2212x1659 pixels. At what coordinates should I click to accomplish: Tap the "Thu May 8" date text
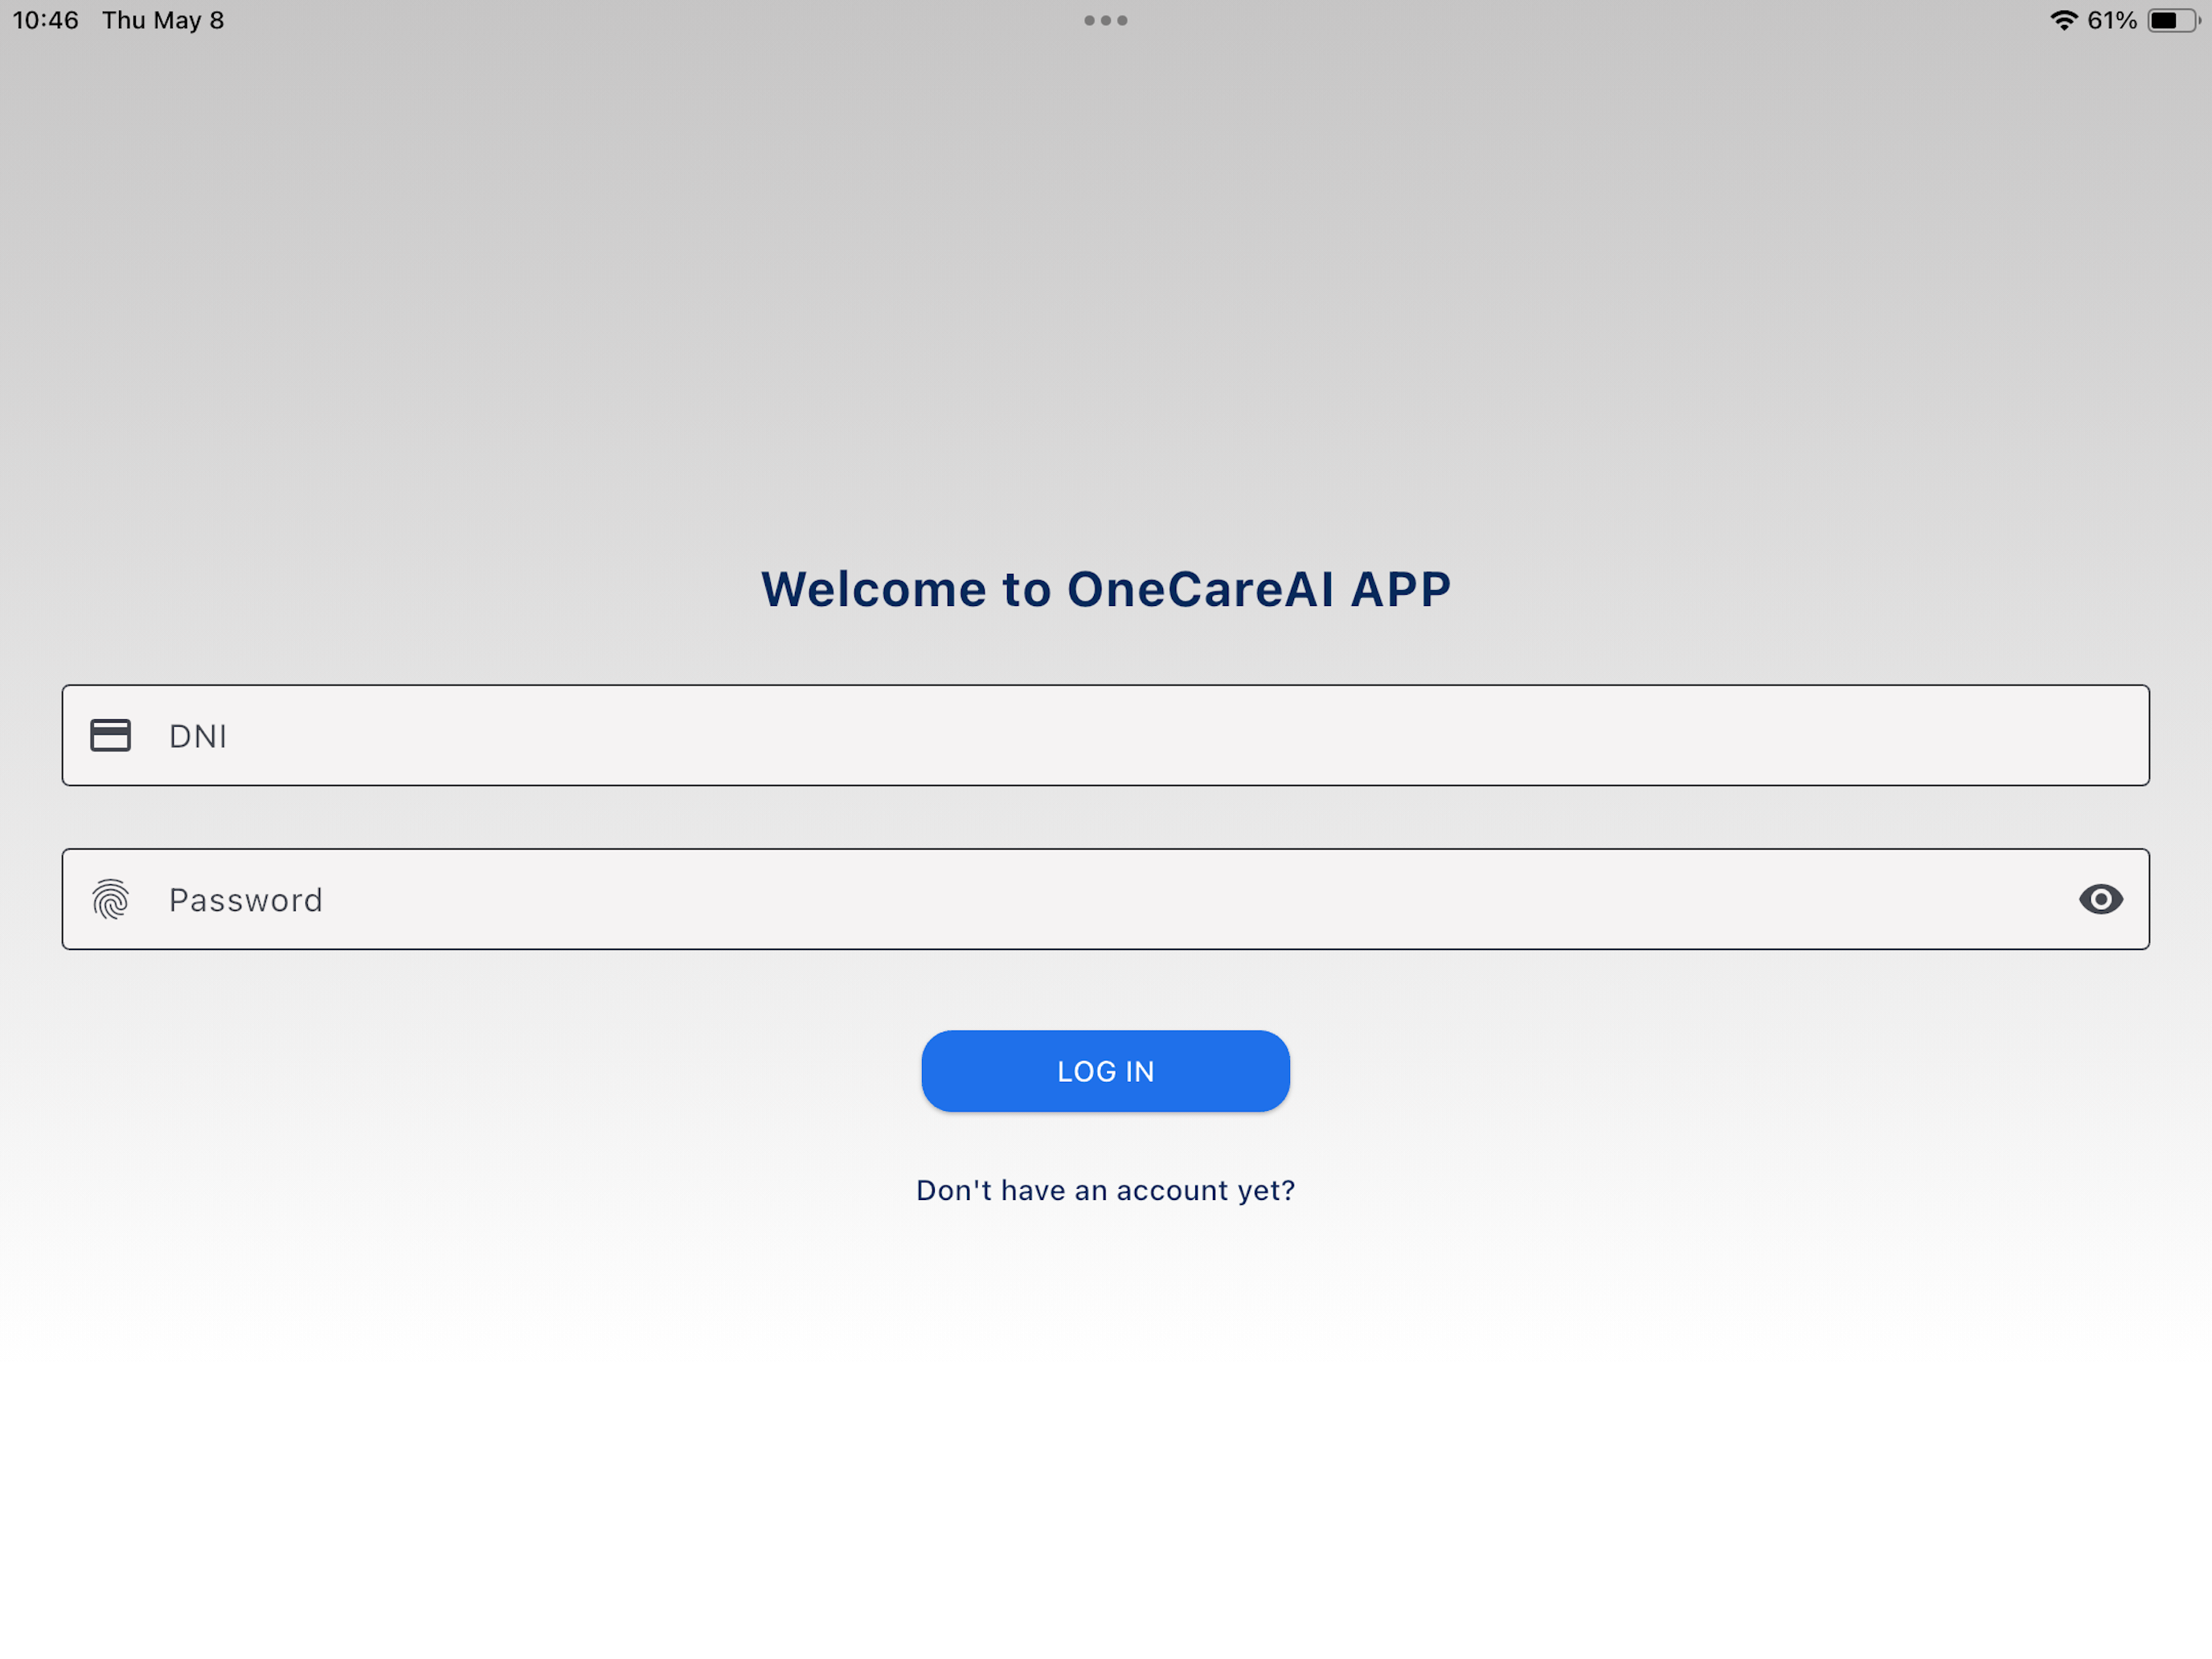pos(163,20)
